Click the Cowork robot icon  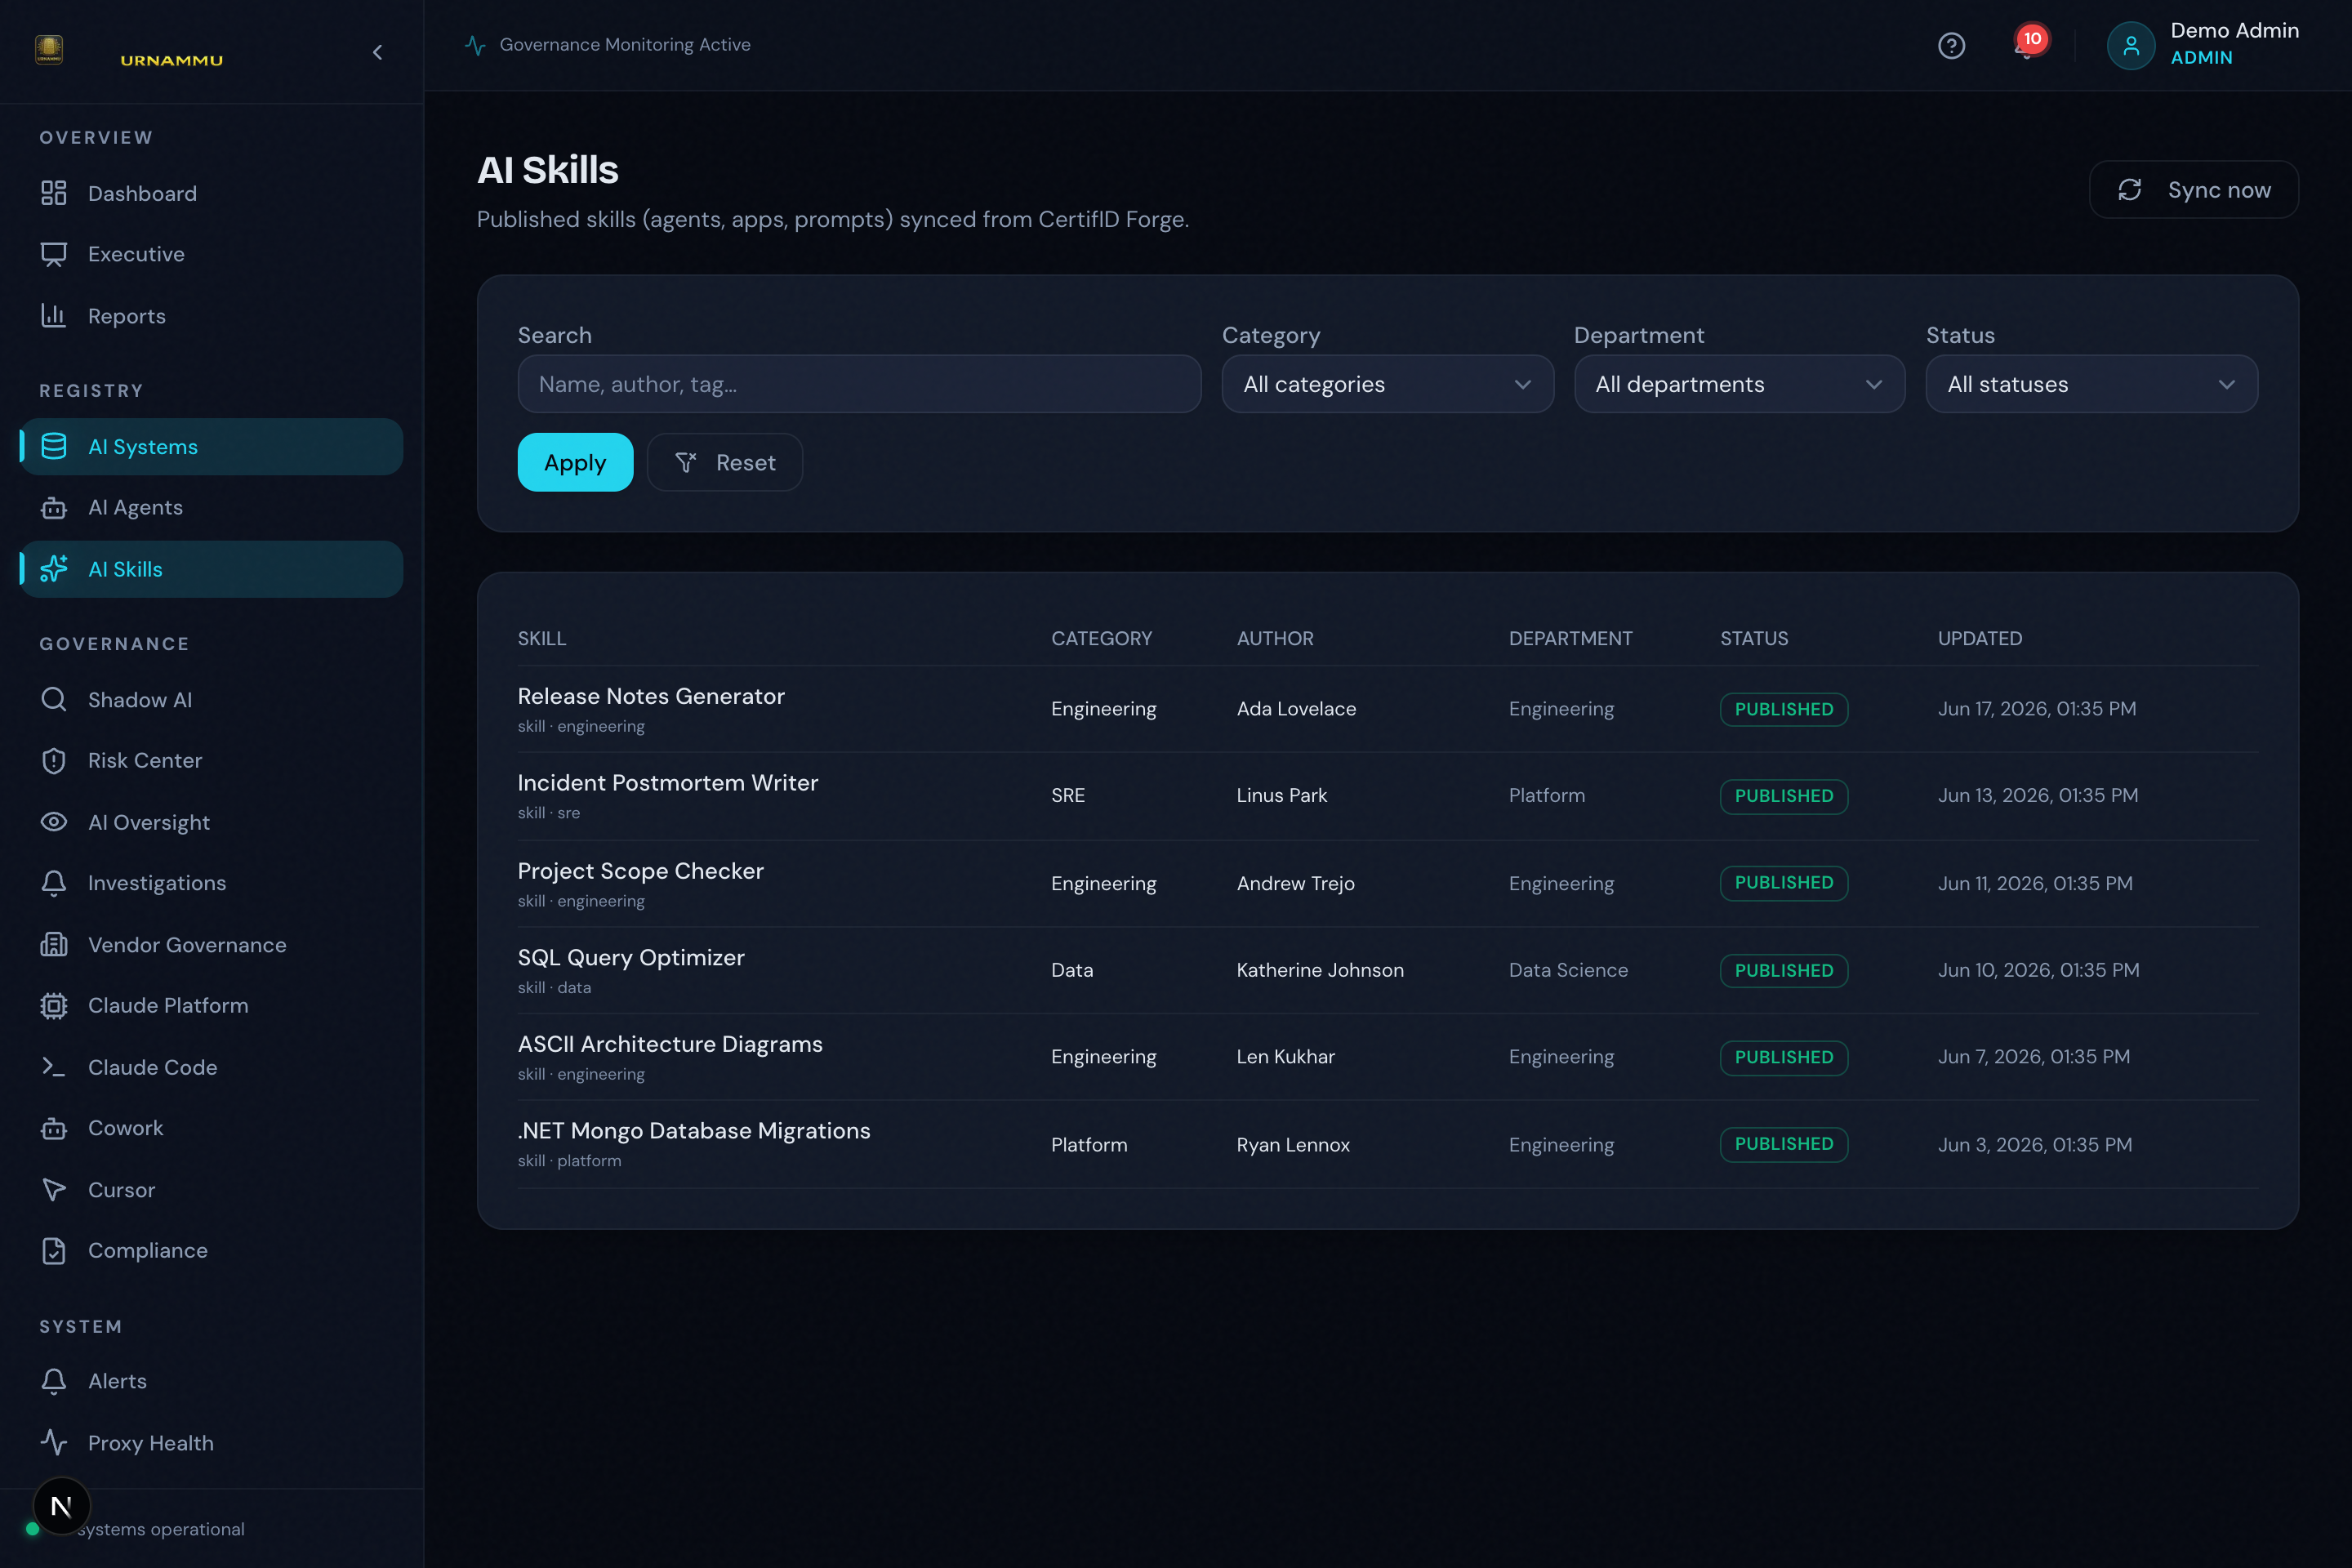pos(54,1128)
